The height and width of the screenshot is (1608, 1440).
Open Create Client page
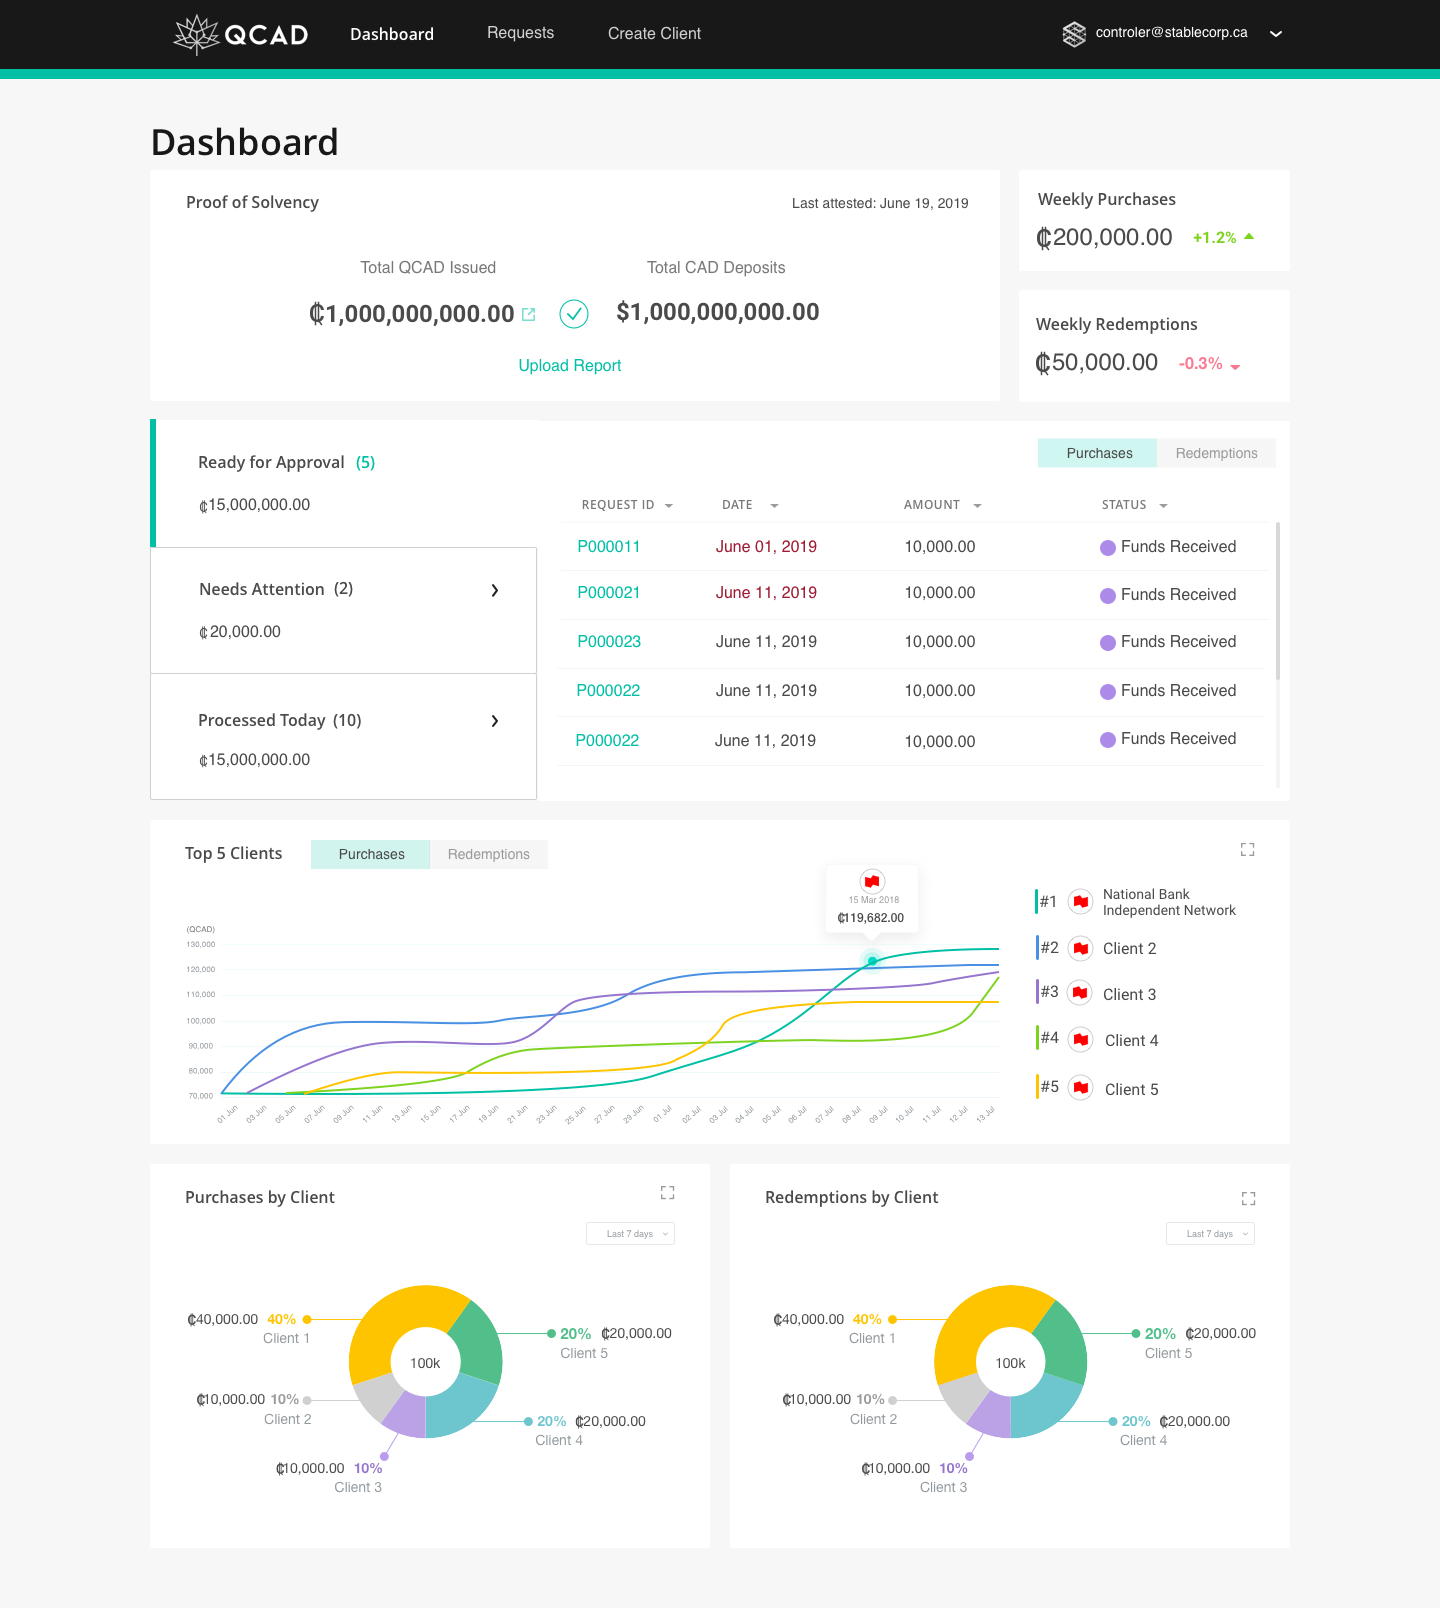[x=654, y=33]
